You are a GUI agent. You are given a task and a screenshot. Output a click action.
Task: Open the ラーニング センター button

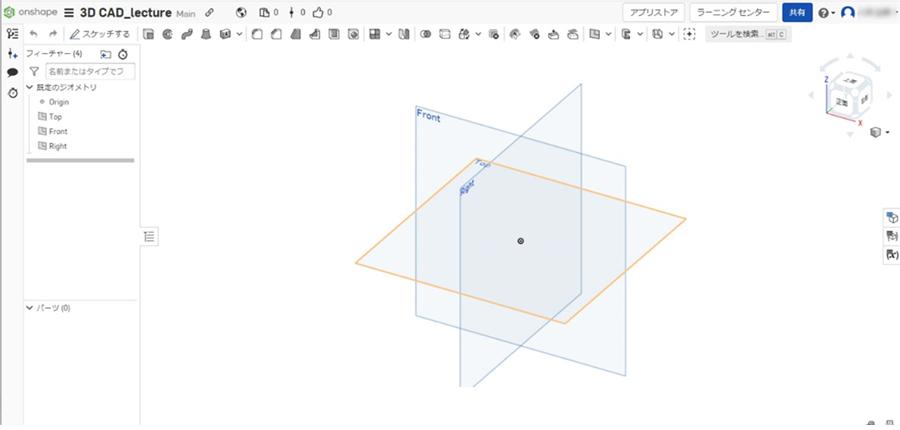tap(733, 13)
